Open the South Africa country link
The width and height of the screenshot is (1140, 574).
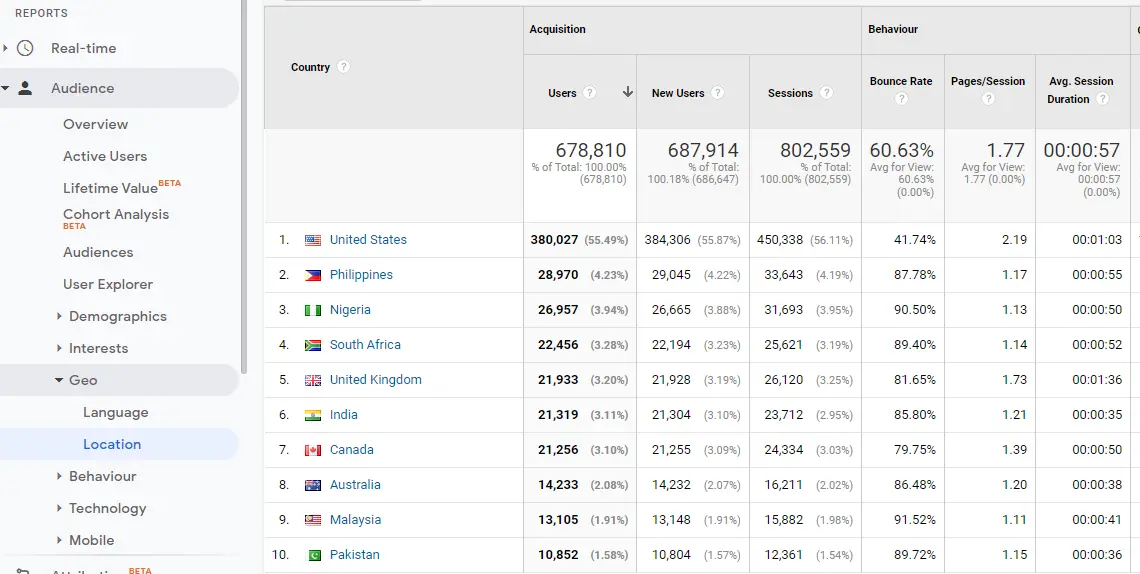[365, 345]
